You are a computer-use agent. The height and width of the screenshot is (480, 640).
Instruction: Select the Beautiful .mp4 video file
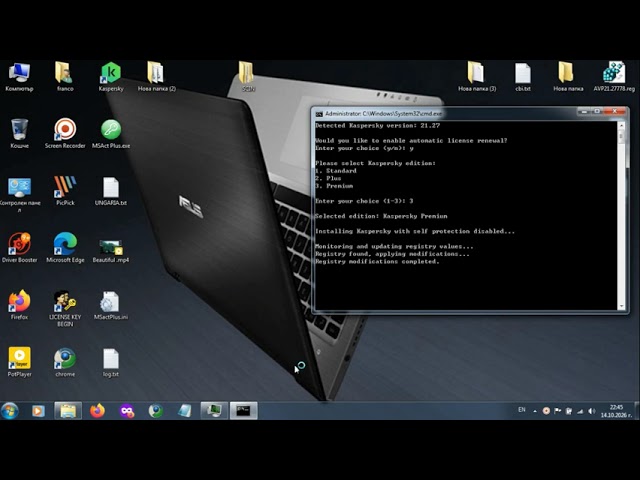(x=111, y=248)
